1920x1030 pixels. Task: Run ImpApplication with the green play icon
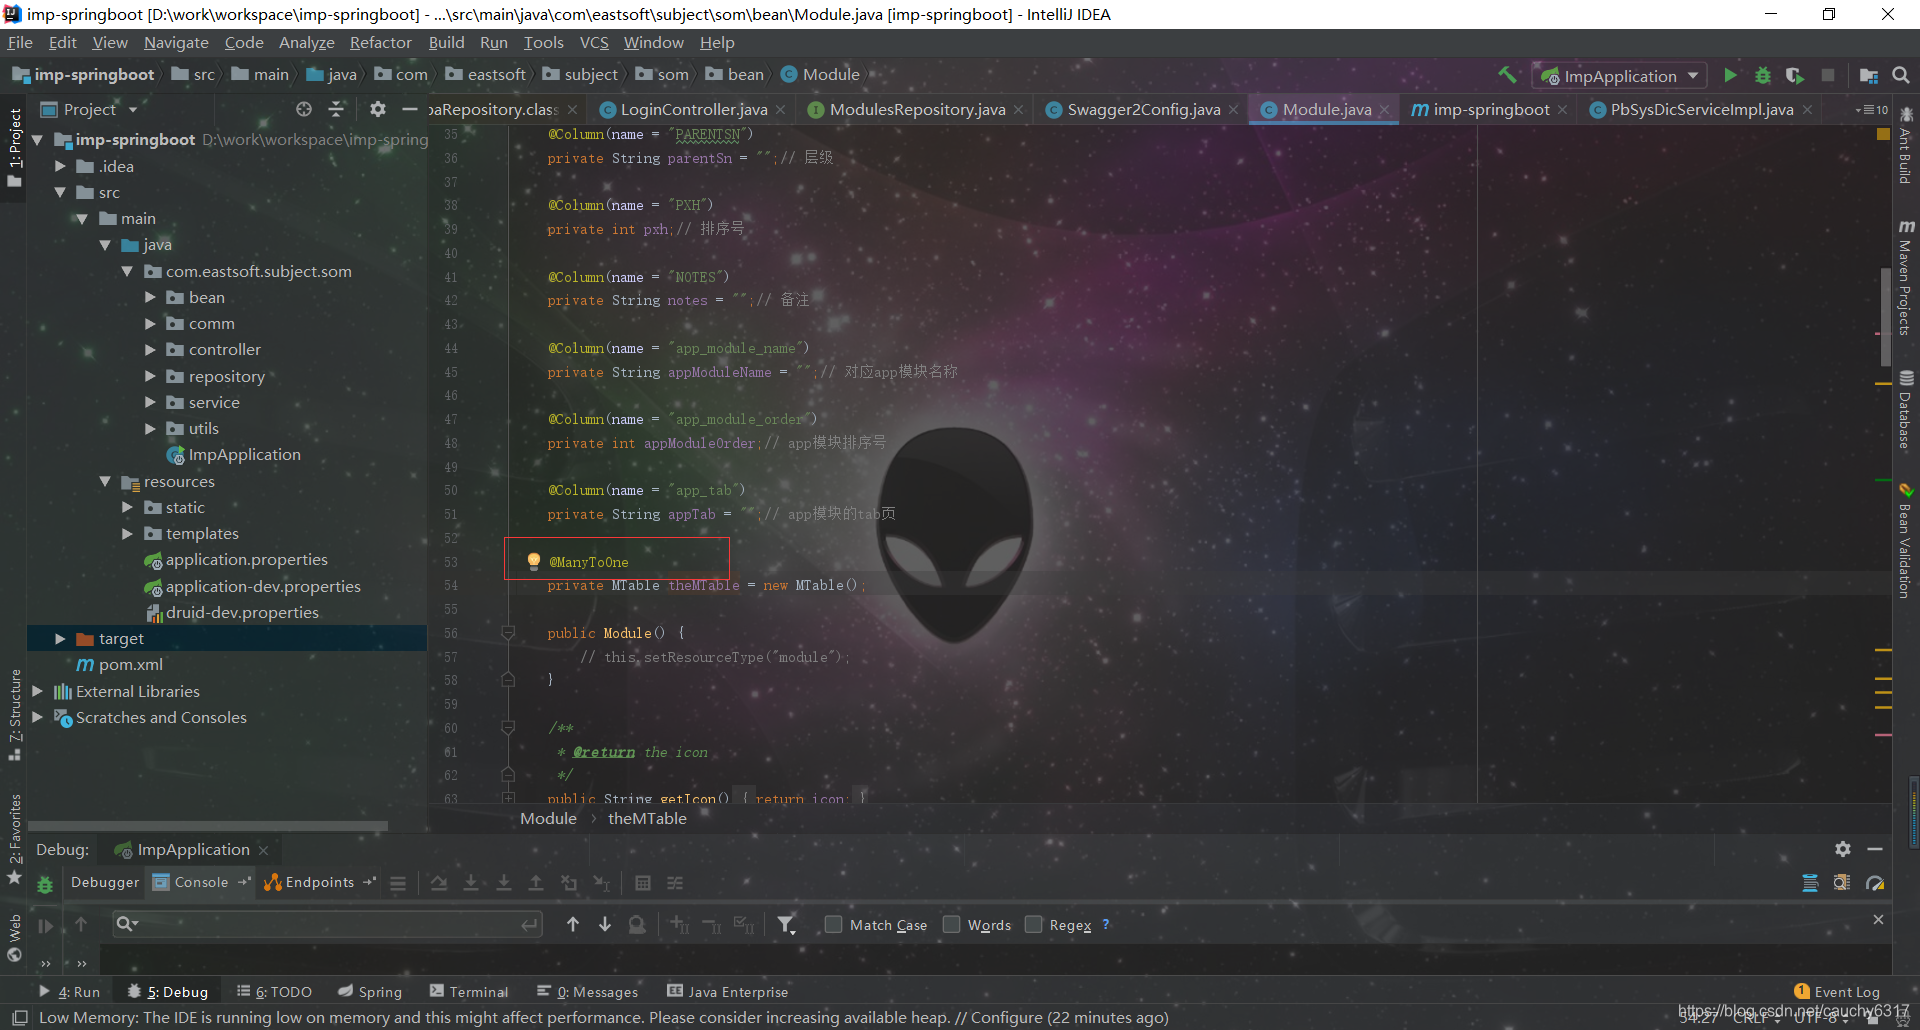[x=1730, y=75]
